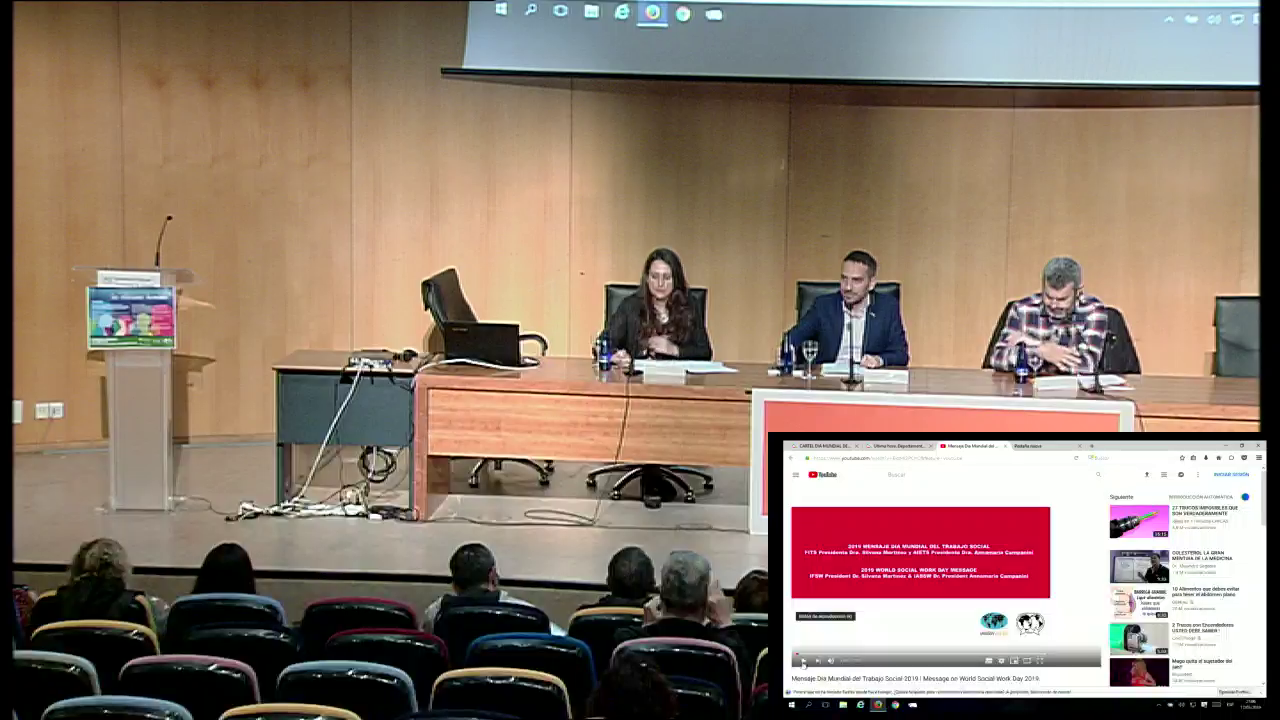
Task: Reload page with refresh icon
Action: [x=1076, y=458]
